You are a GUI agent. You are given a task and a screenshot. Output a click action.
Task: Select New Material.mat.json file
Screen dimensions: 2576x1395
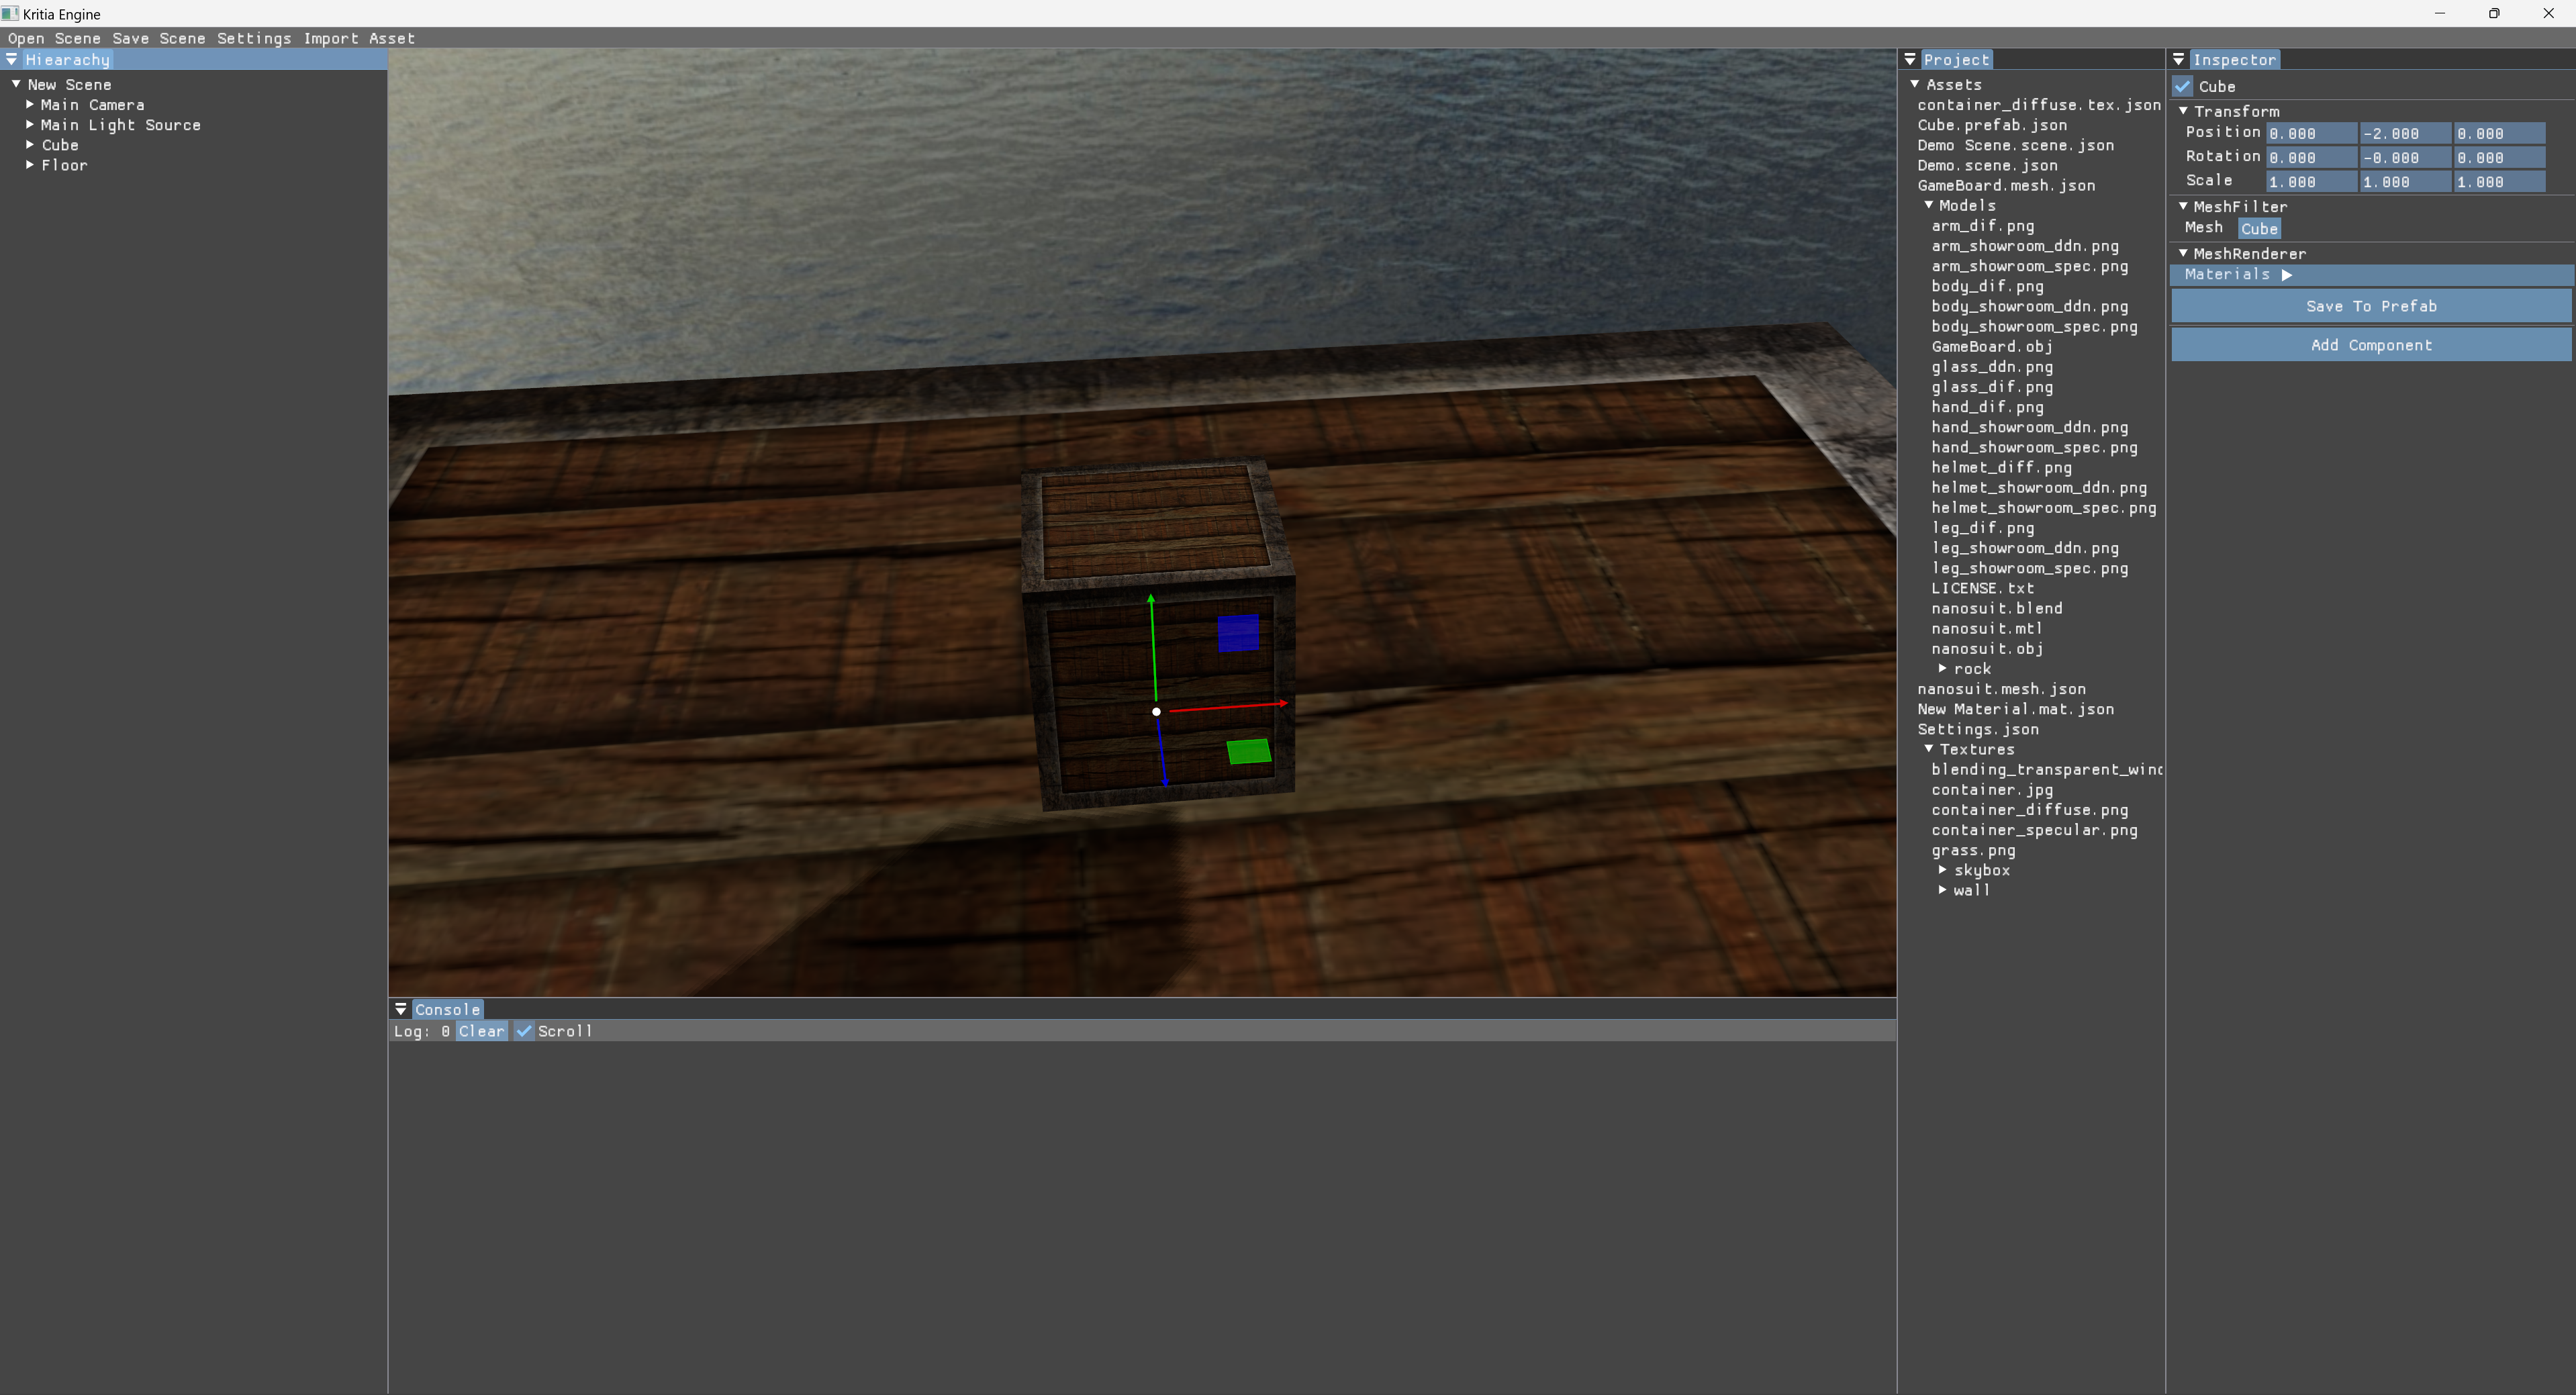tap(2015, 709)
